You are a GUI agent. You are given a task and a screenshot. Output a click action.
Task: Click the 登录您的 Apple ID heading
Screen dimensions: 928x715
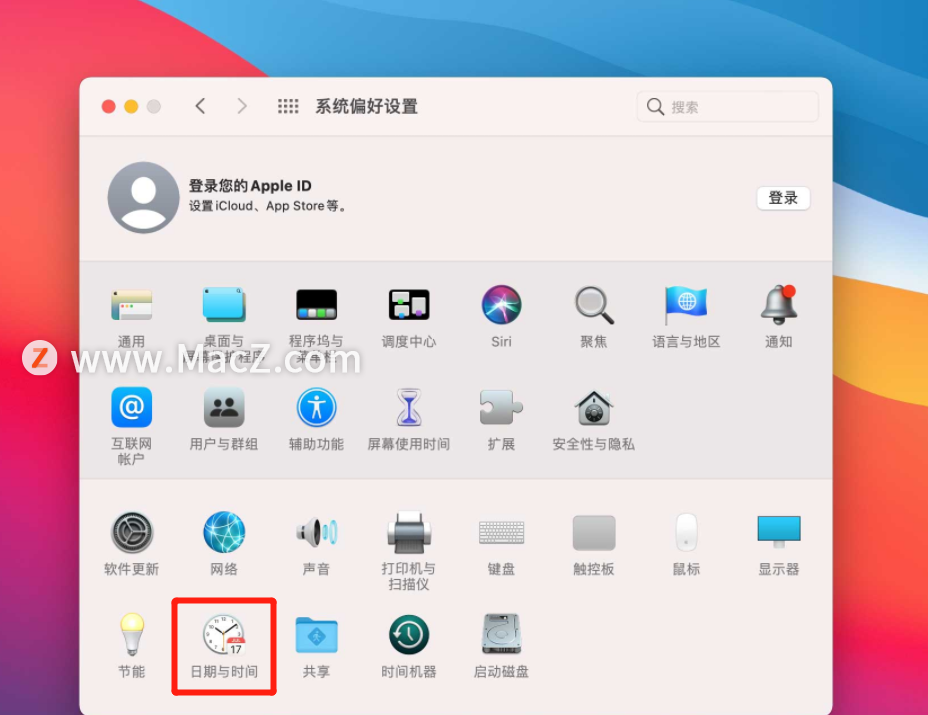[250, 186]
